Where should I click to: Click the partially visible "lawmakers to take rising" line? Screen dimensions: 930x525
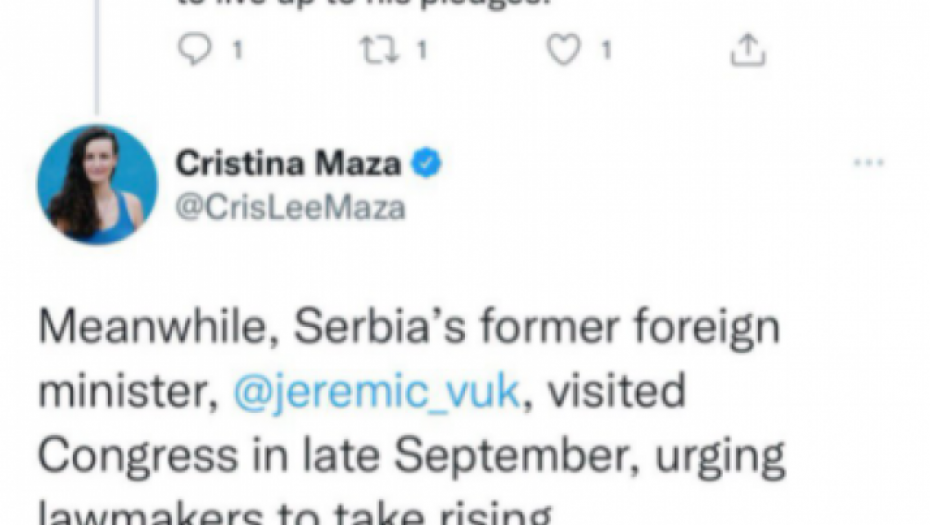tap(295, 512)
